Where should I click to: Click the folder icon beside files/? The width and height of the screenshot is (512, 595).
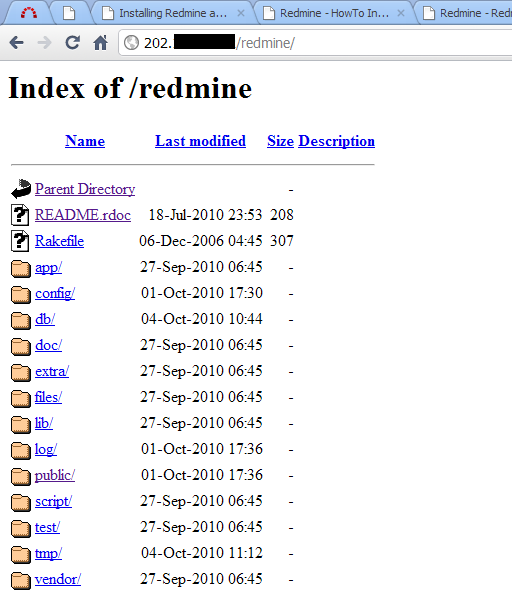(x=21, y=399)
